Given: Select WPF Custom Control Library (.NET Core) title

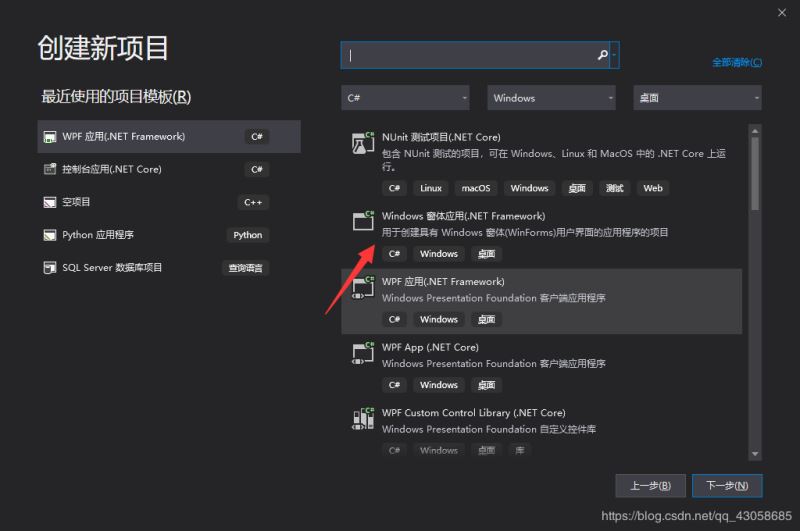Looking at the screenshot, I should (473, 413).
